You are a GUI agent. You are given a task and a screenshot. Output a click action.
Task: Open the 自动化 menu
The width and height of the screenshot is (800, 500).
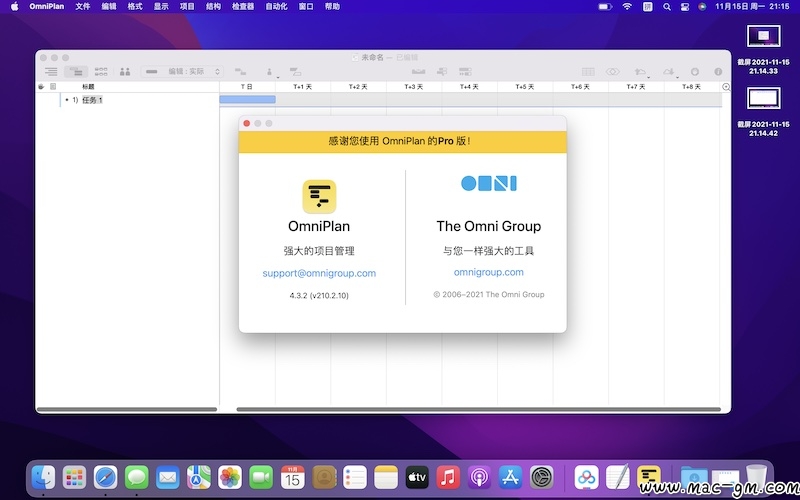pyautogui.click(x=276, y=7)
